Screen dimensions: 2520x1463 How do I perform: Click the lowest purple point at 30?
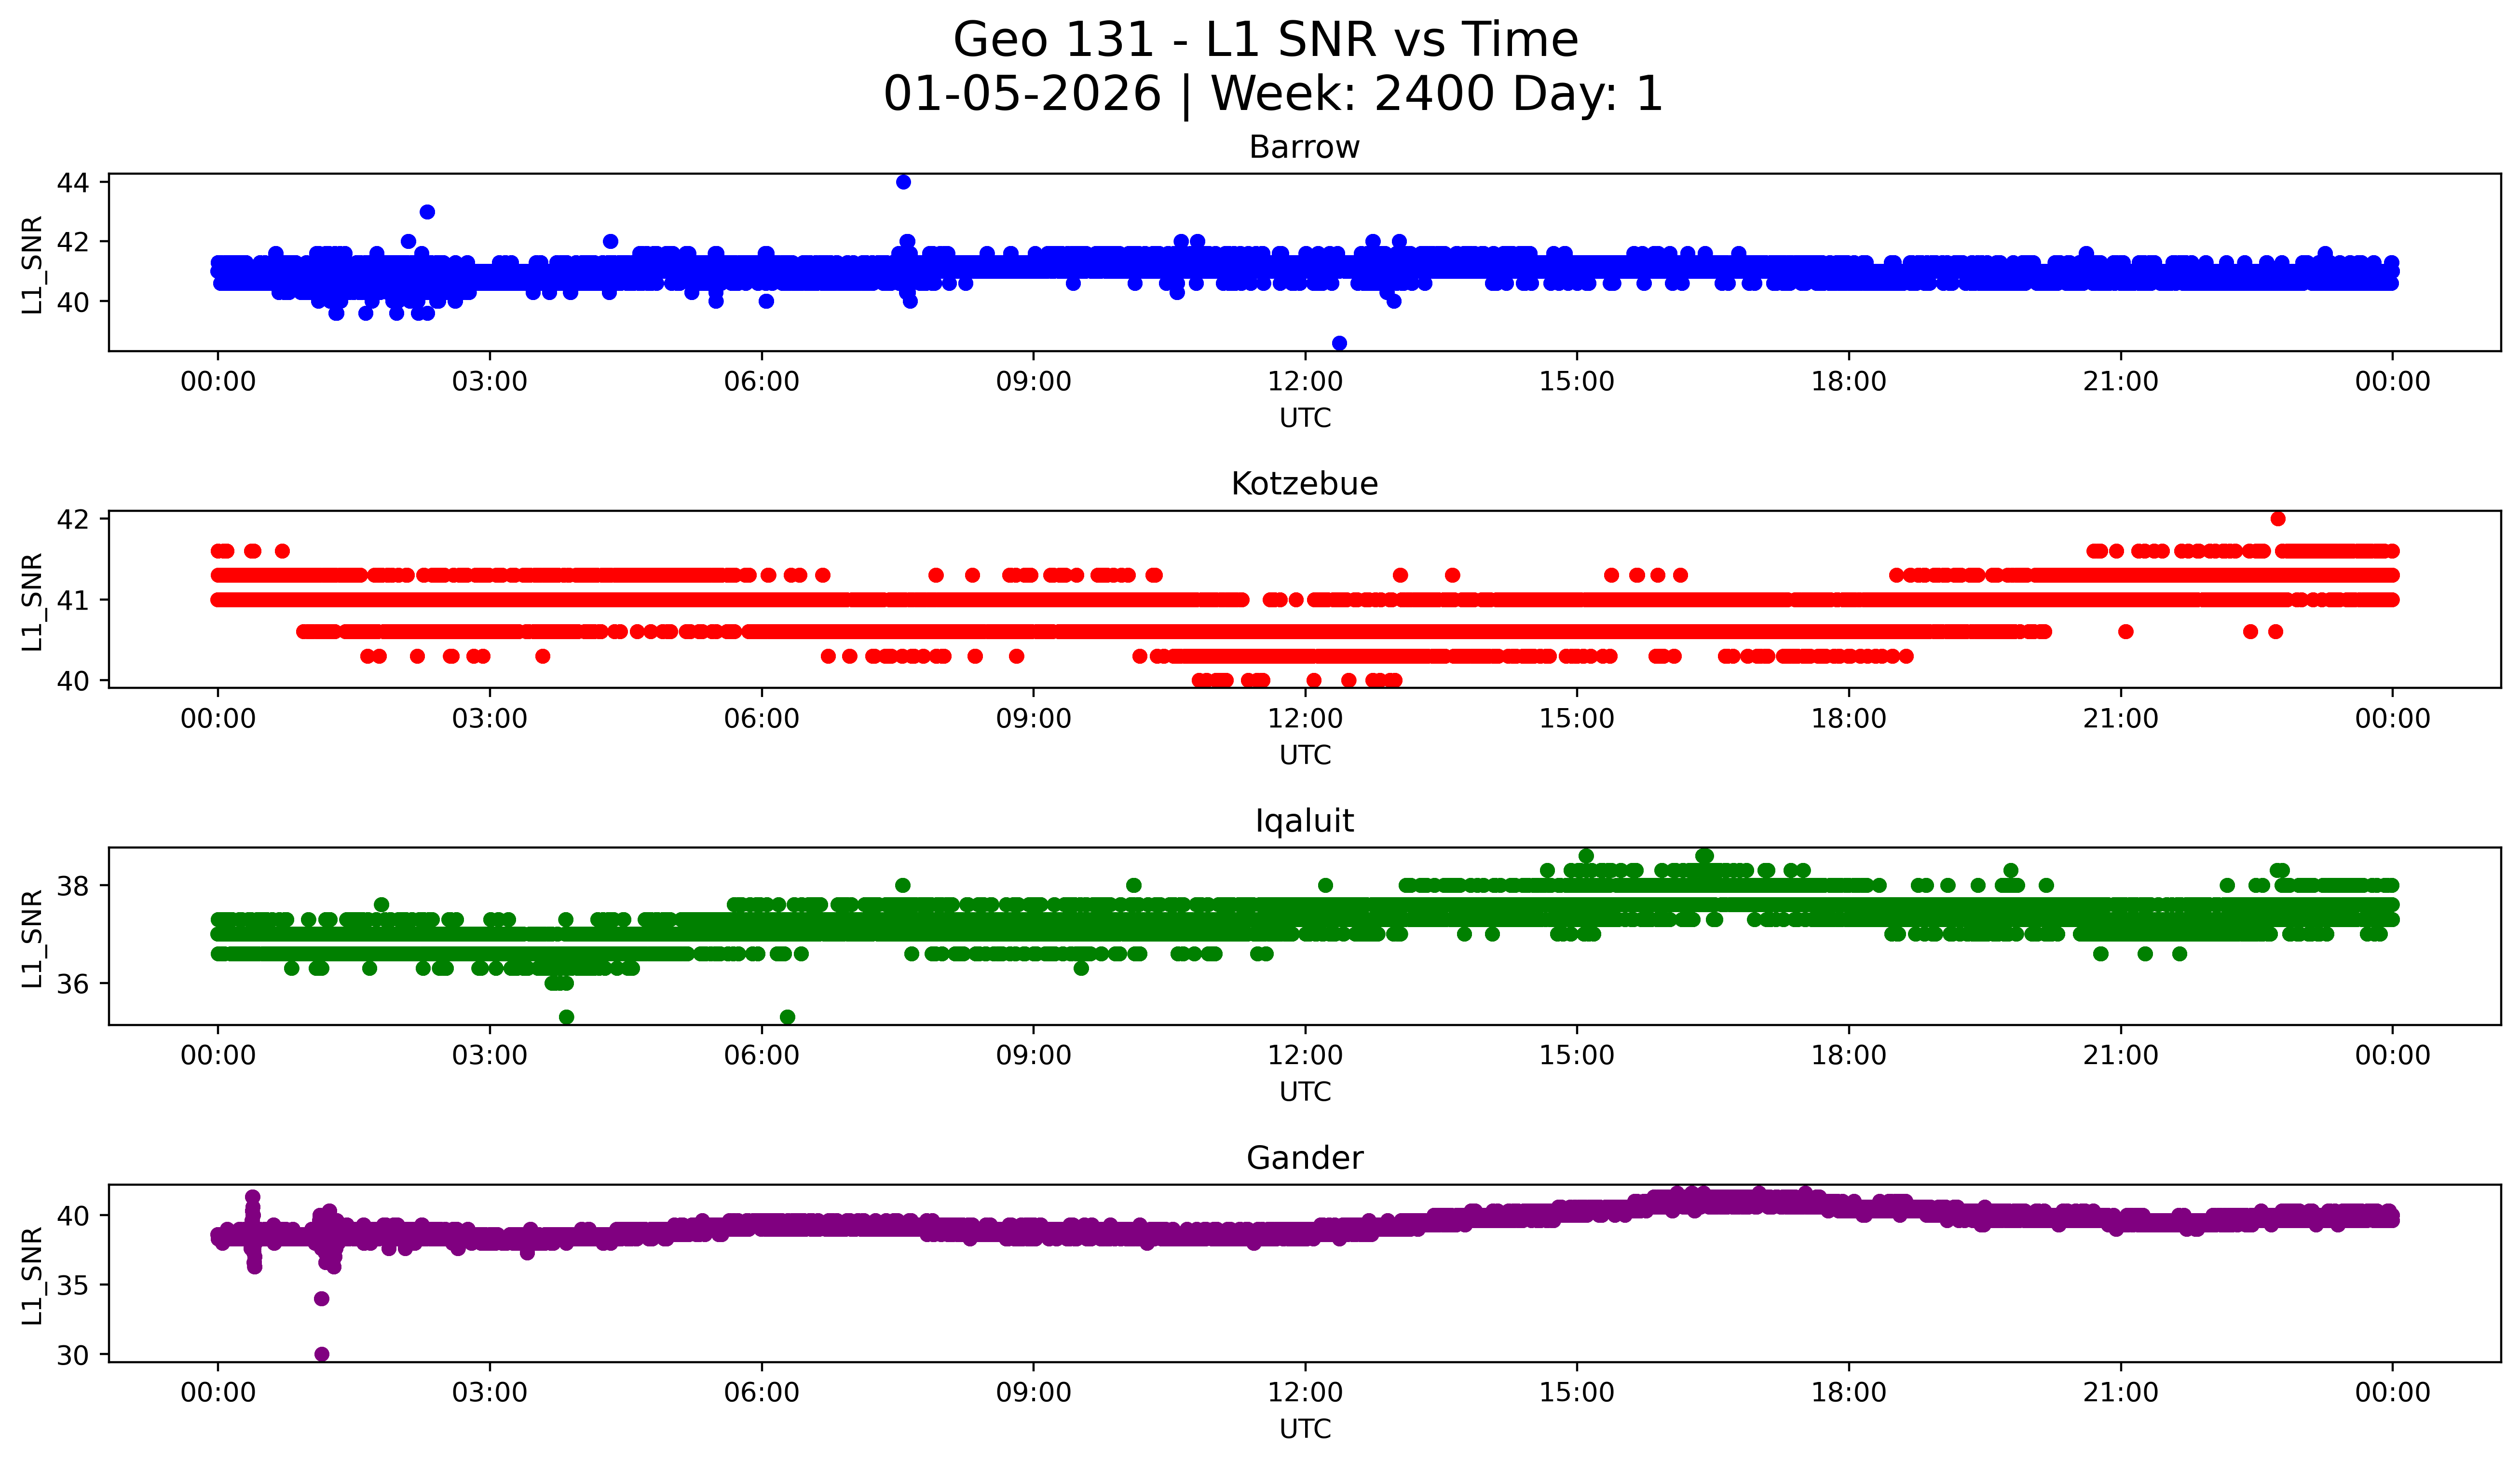click(x=322, y=1354)
